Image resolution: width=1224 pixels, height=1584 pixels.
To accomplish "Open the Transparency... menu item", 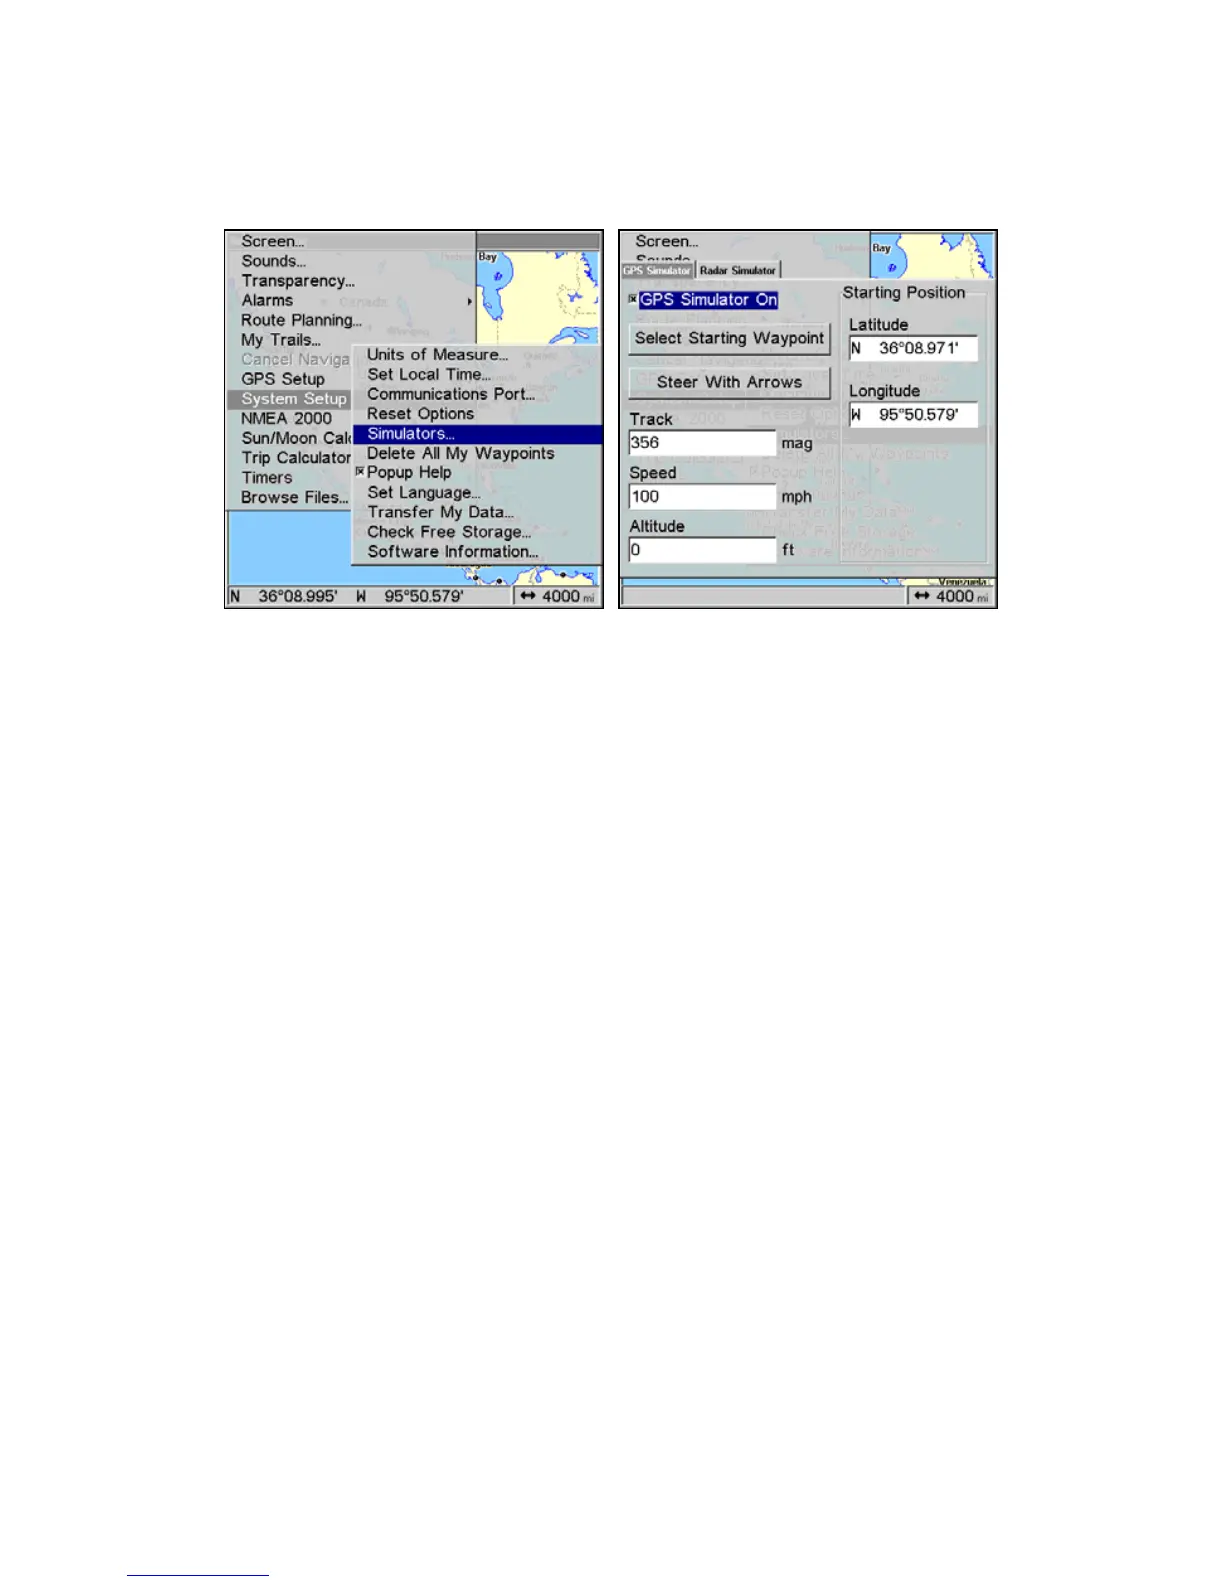I will 298,281.
